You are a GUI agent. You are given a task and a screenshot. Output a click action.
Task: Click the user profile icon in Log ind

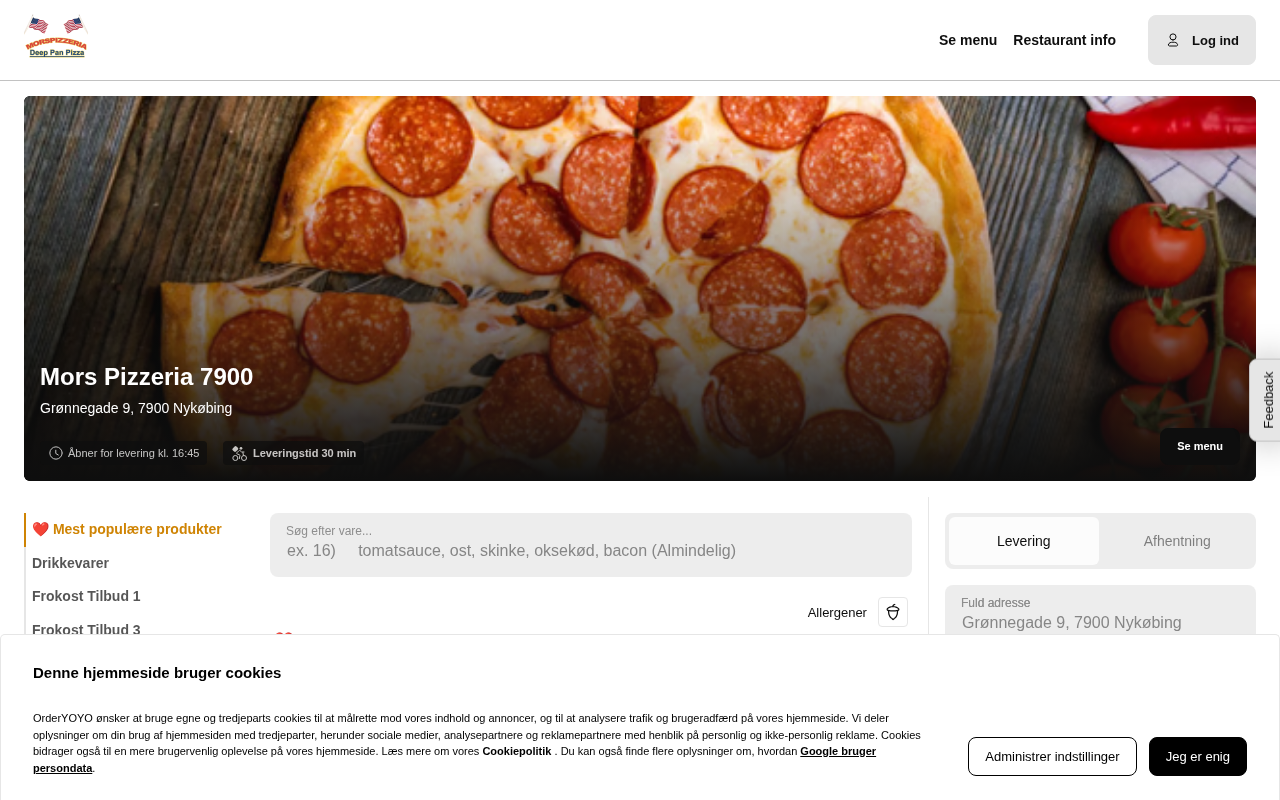[1173, 40]
